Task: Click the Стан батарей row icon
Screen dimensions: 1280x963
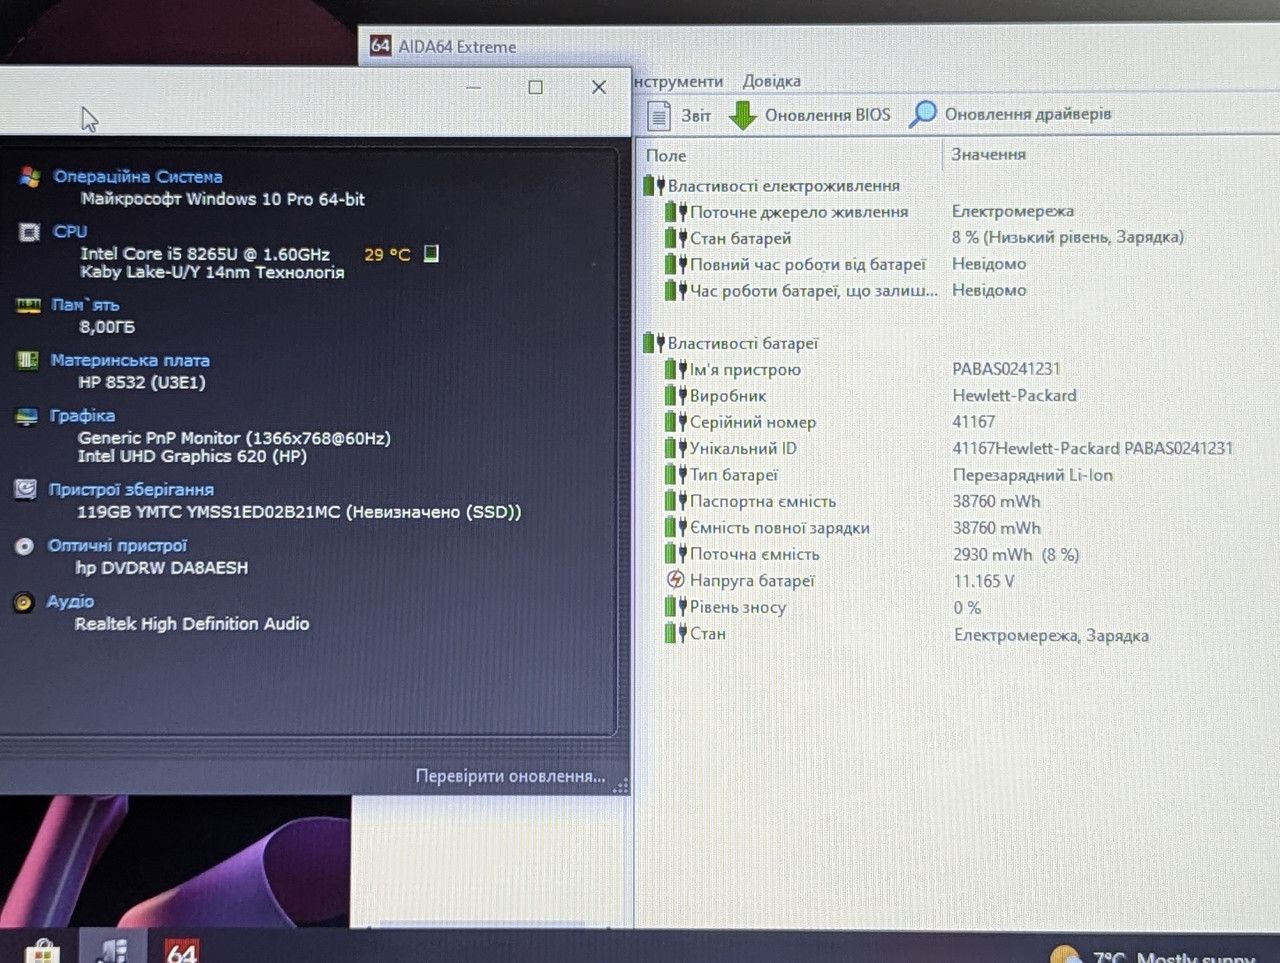Action: click(676, 238)
